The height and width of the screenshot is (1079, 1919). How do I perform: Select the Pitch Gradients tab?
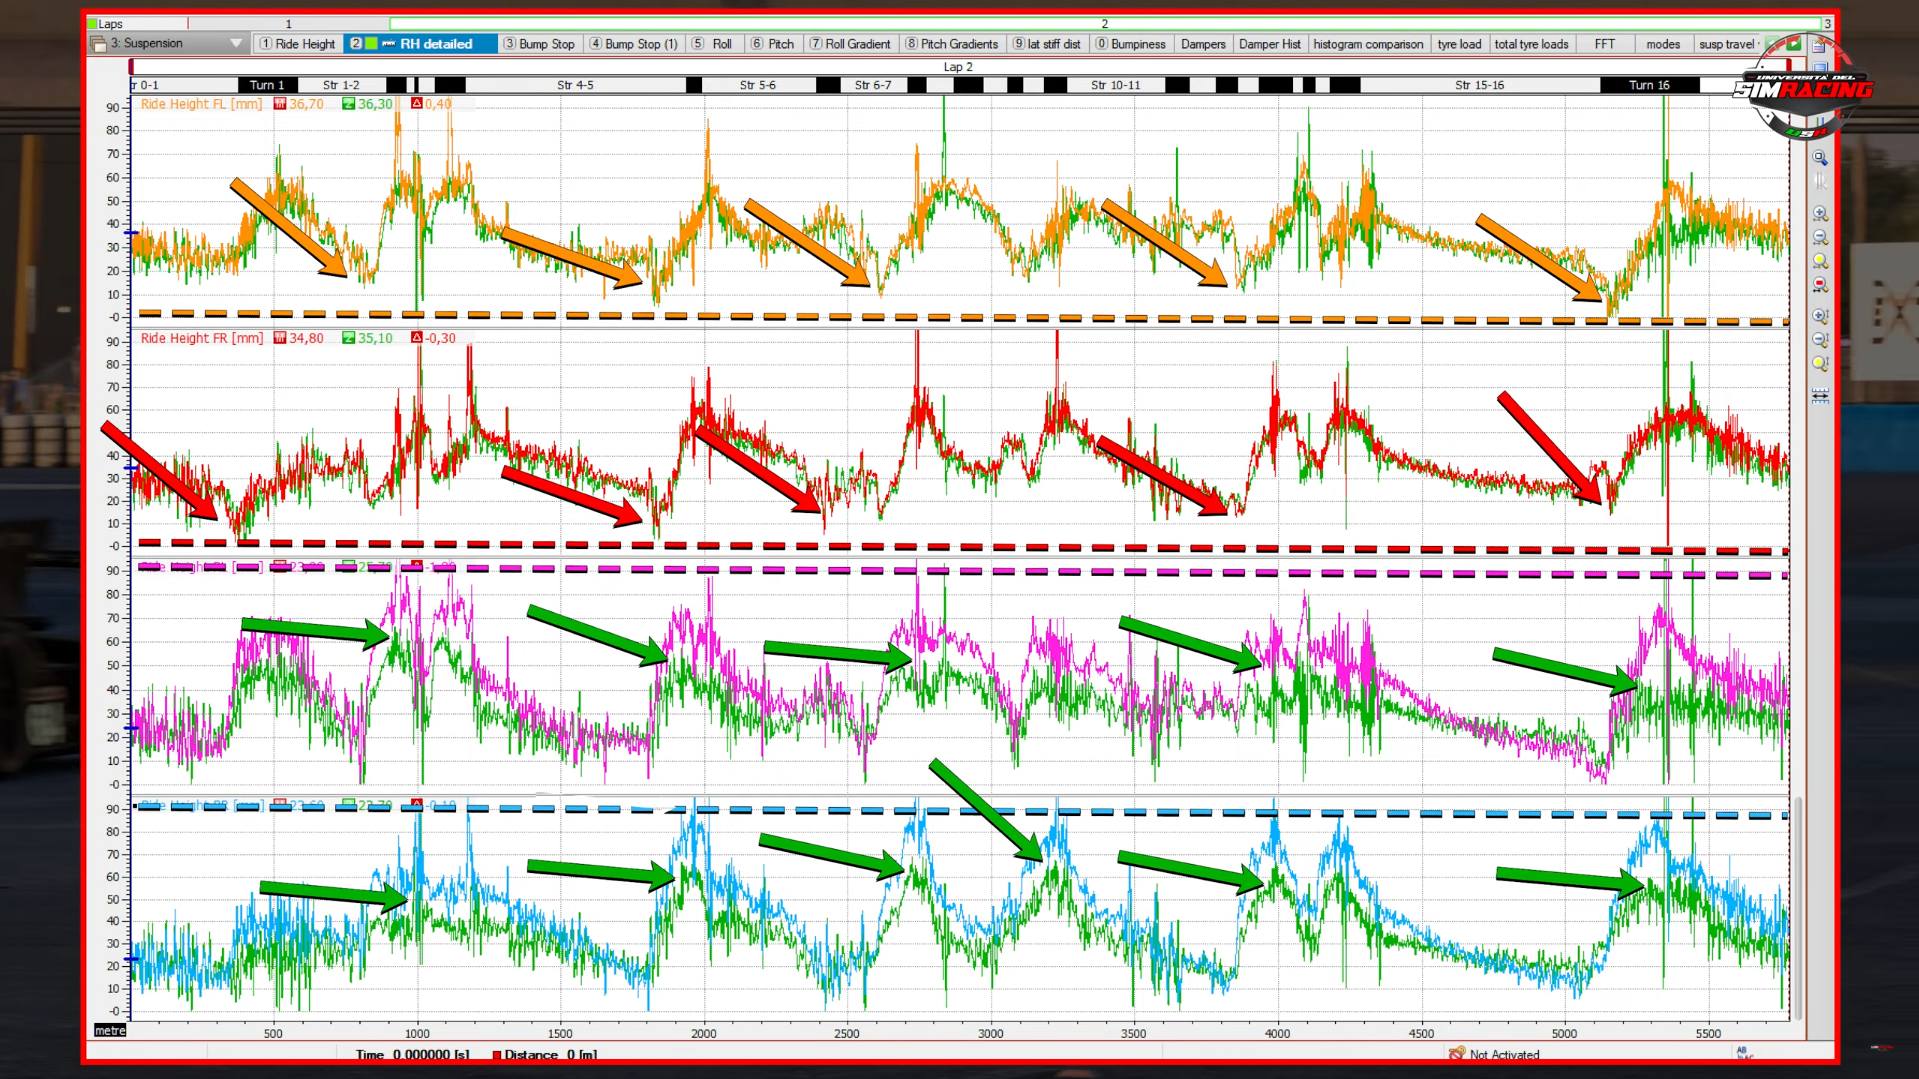pyautogui.click(x=951, y=44)
